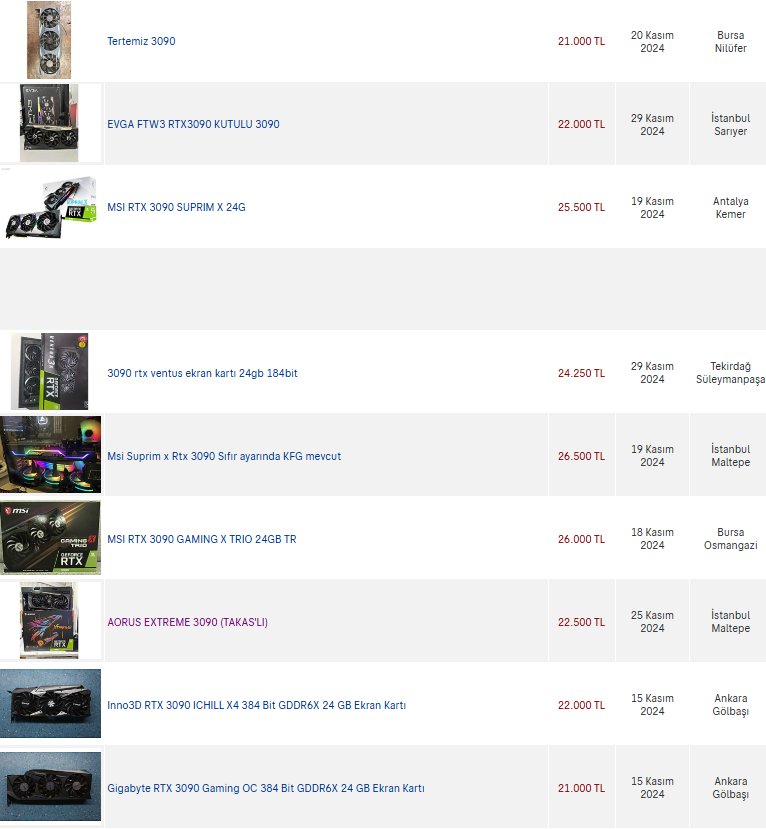Open the Inno3D ICHILL X4 card photo
The width and height of the screenshot is (766, 829).
pyautogui.click(x=50, y=704)
